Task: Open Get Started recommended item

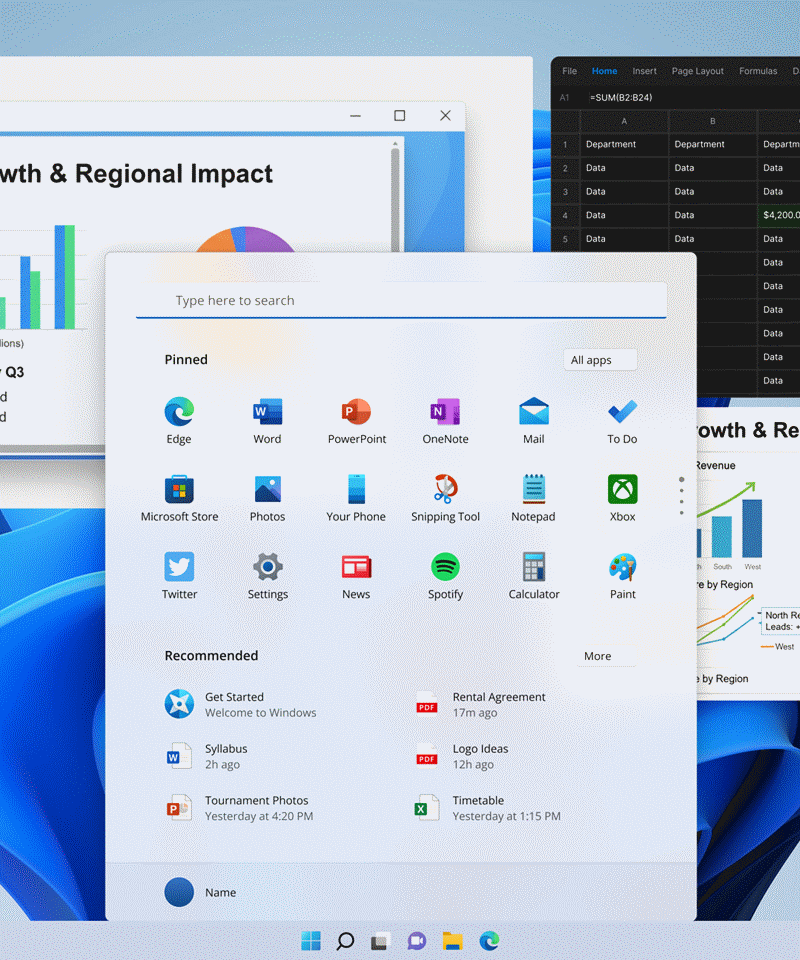Action: tap(241, 704)
